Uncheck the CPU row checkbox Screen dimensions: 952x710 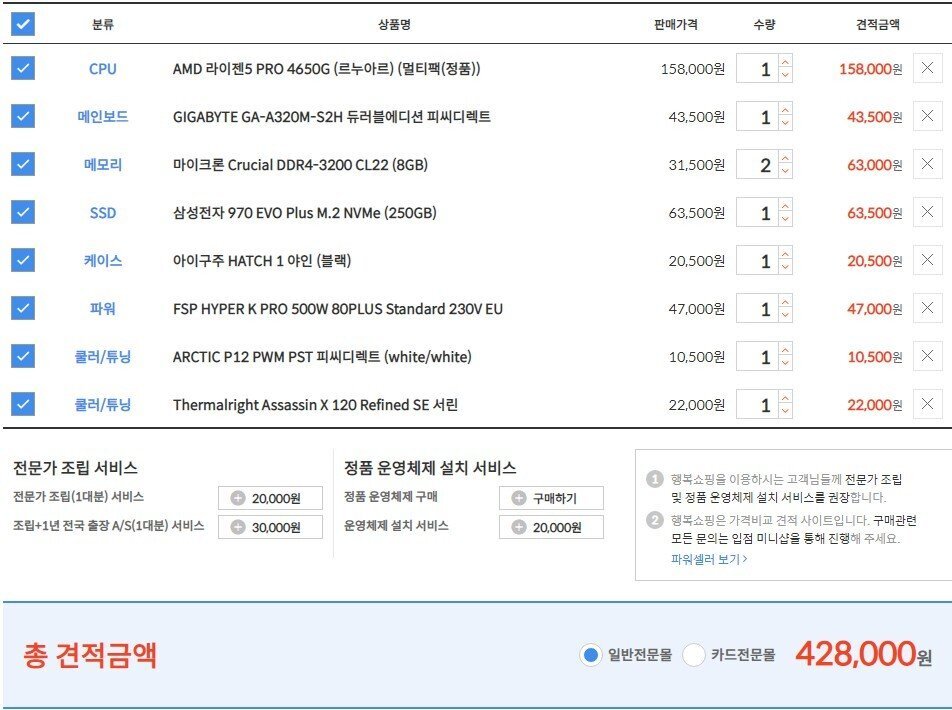point(22,69)
